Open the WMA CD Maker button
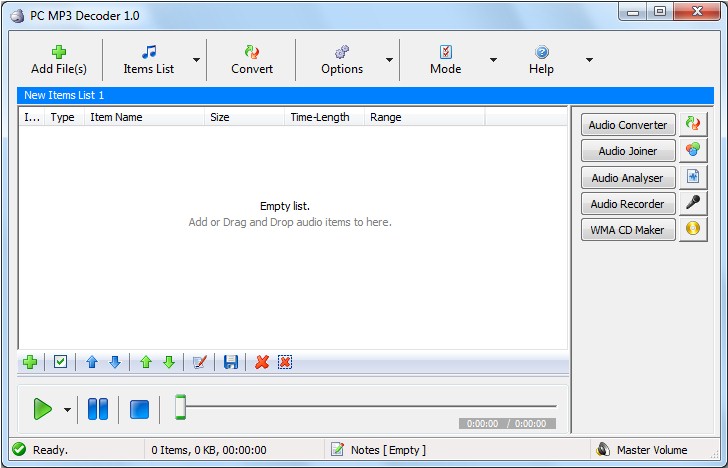 [628, 230]
